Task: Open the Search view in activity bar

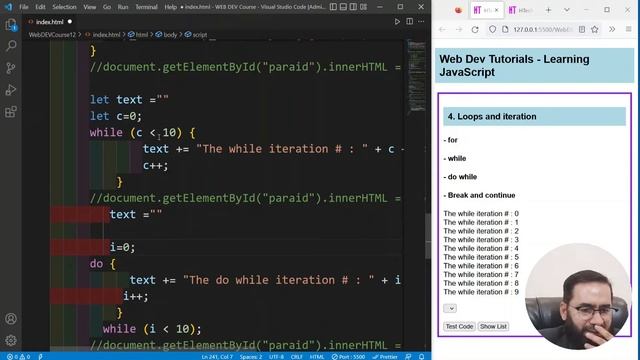Action: 11,46
